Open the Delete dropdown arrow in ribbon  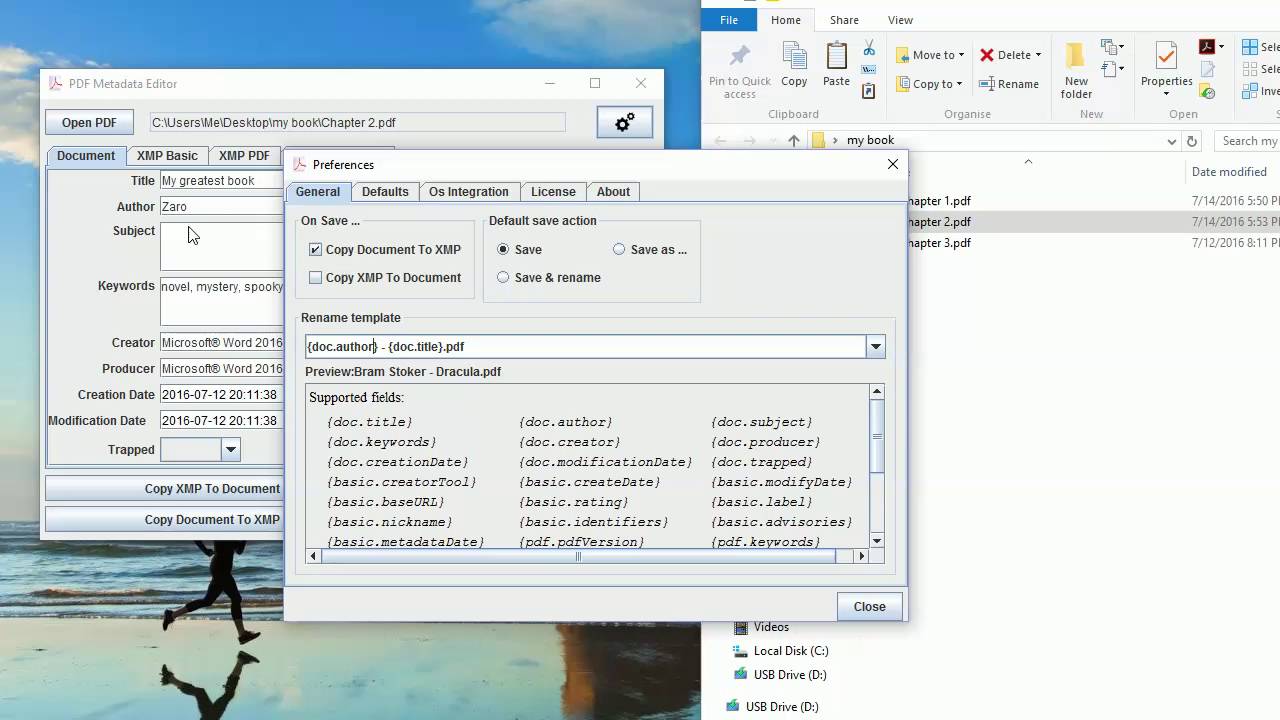tap(1038, 55)
